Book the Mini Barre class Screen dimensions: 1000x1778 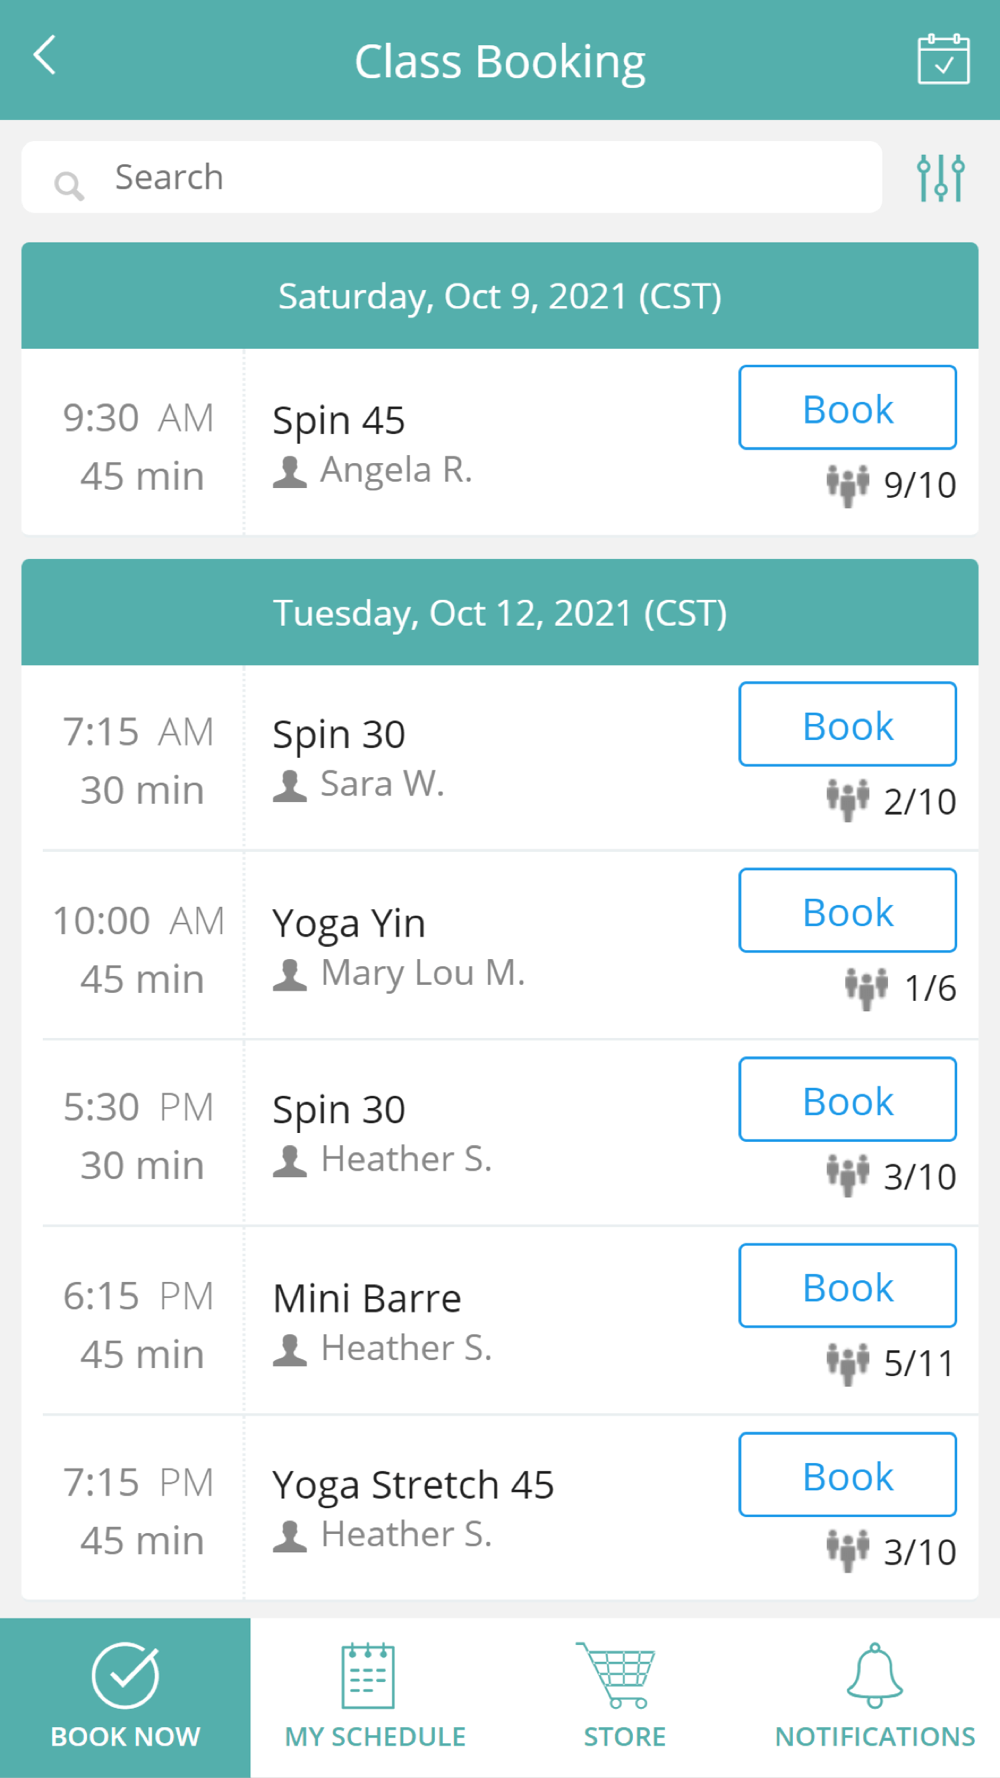(847, 1286)
